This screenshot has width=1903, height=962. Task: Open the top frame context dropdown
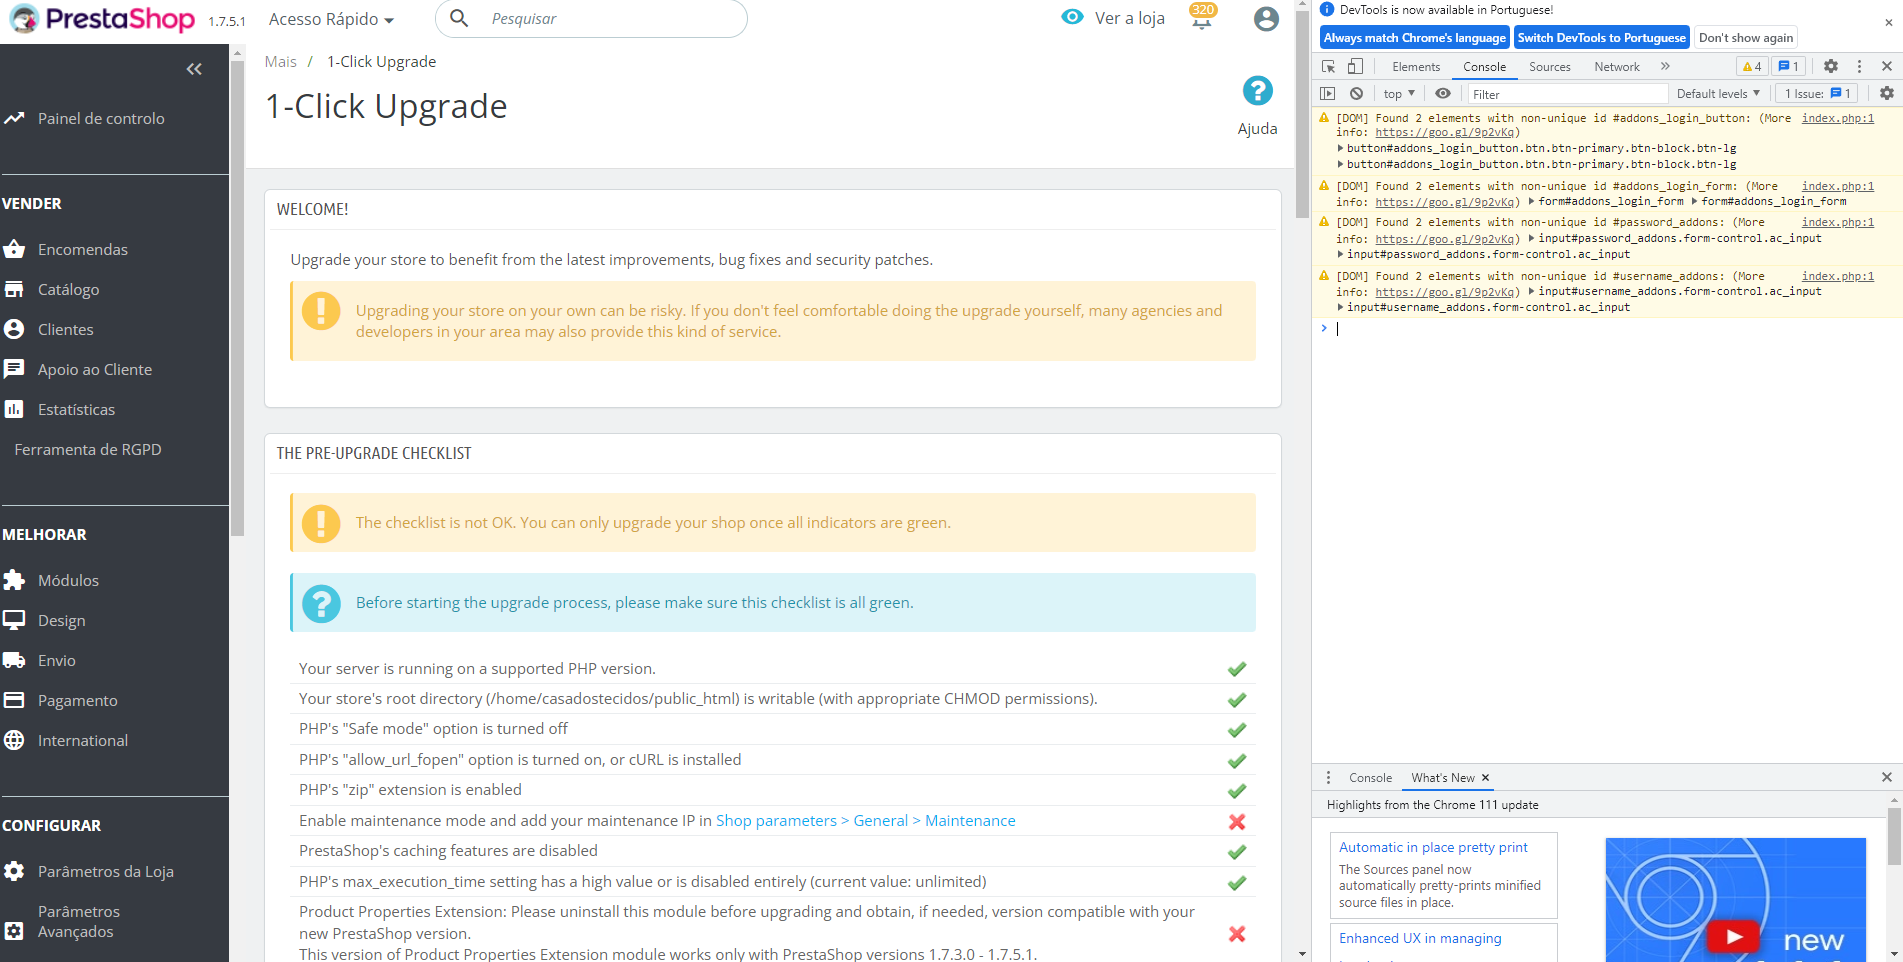(1397, 93)
